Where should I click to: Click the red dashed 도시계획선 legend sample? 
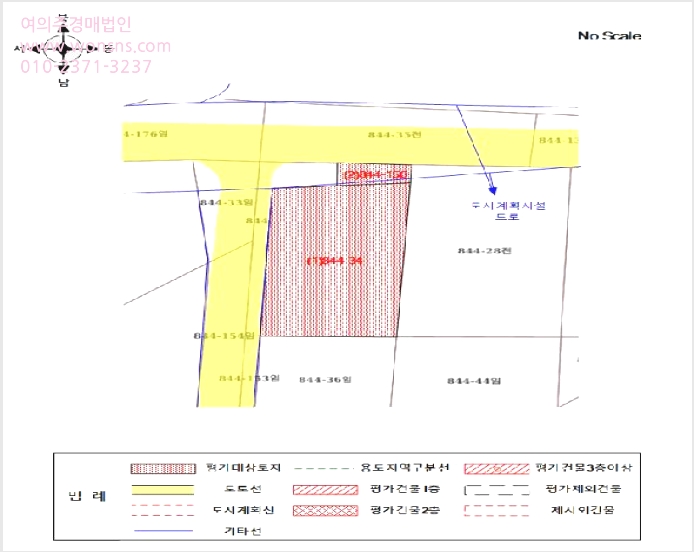[163, 510]
